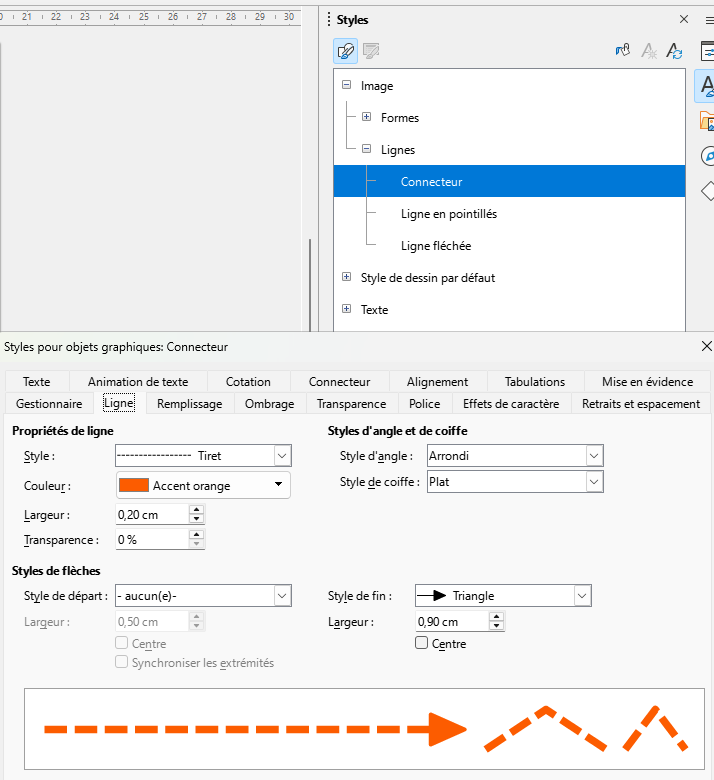Open Mise en évidence tab
714x780 pixels.
point(647,382)
